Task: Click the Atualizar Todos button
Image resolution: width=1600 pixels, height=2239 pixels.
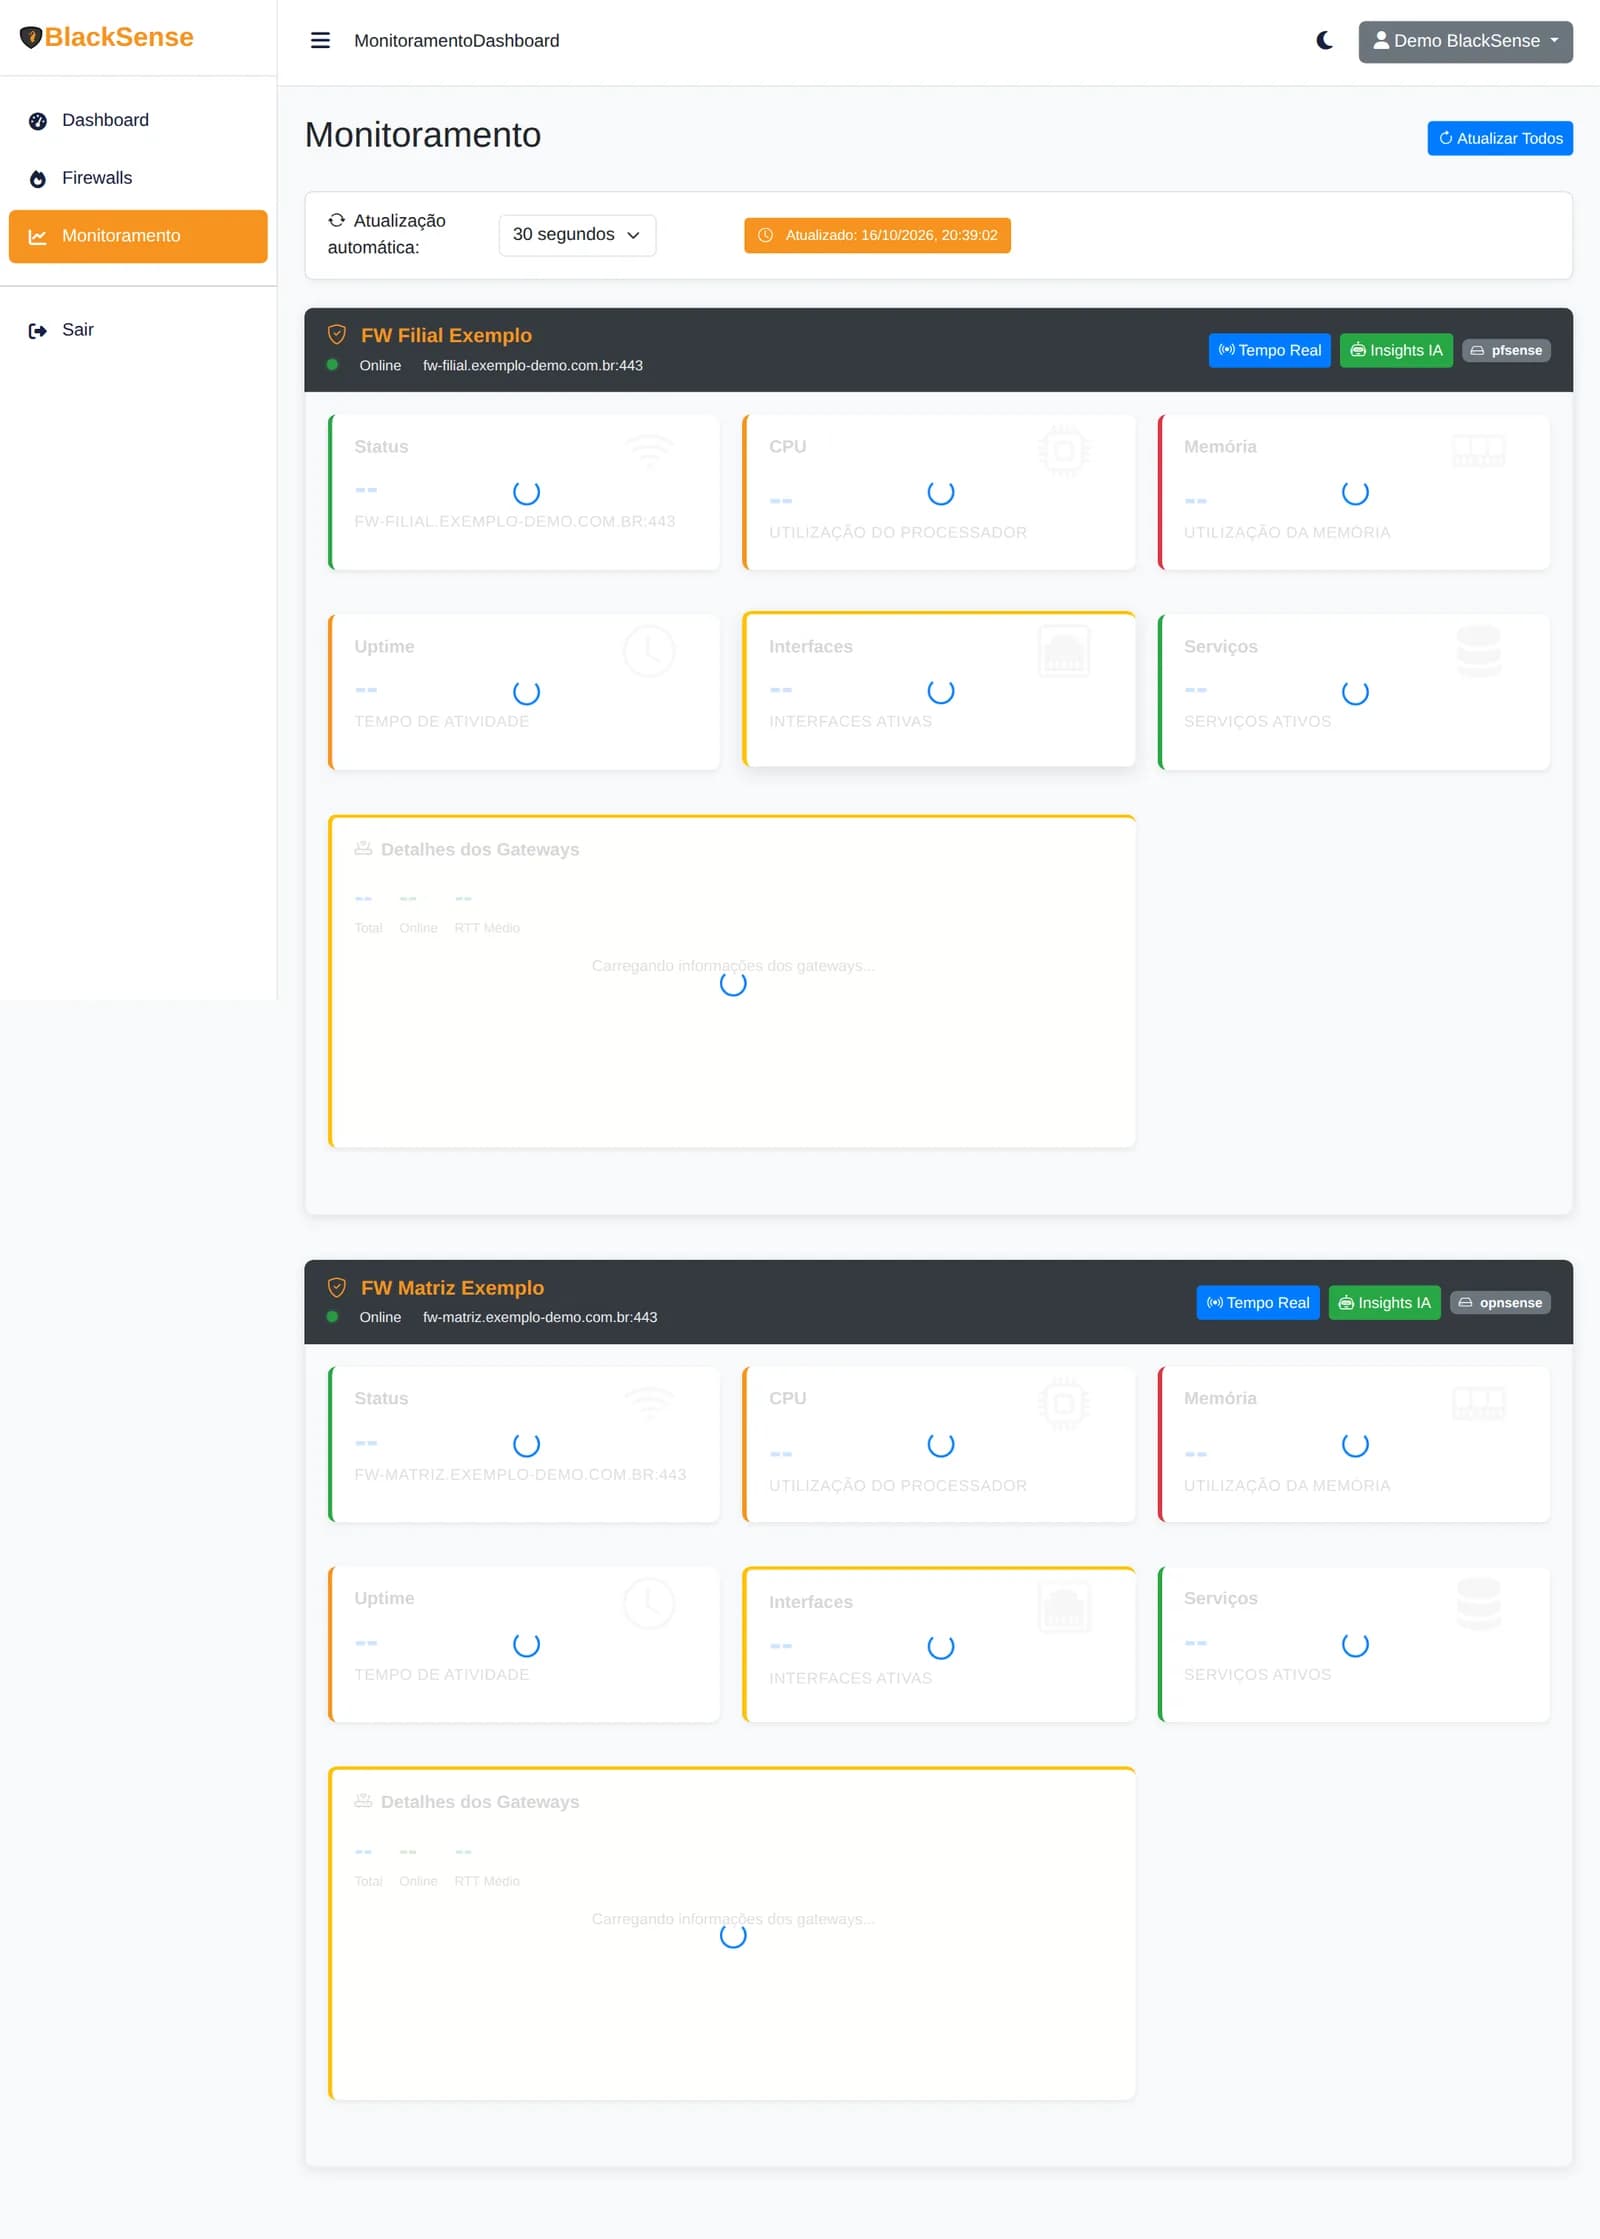Action: click(x=1500, y=138)
